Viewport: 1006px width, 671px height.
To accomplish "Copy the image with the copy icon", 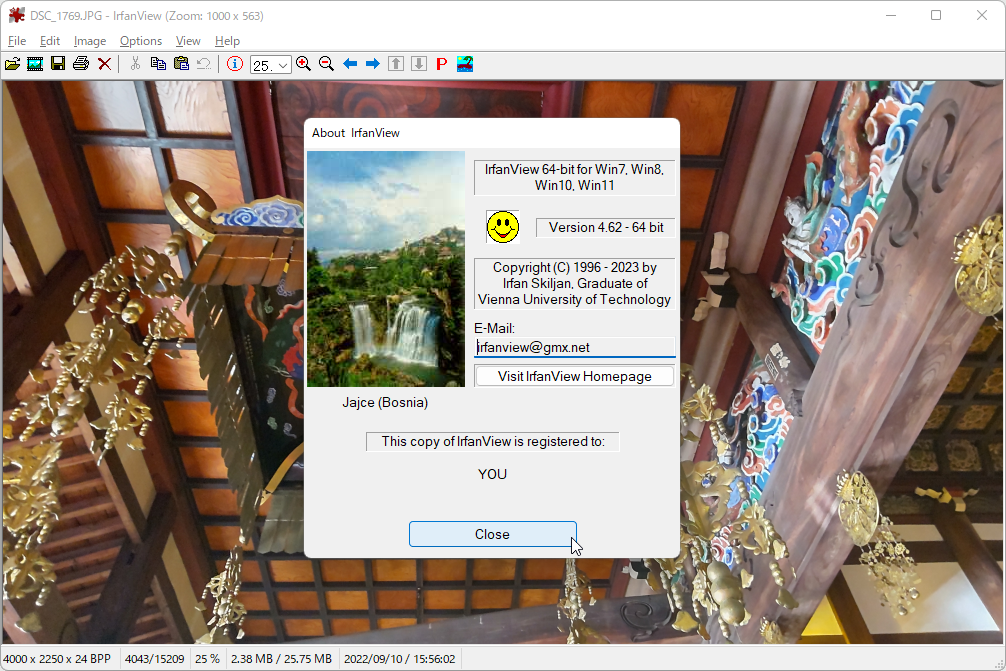I will coord(158,63).
